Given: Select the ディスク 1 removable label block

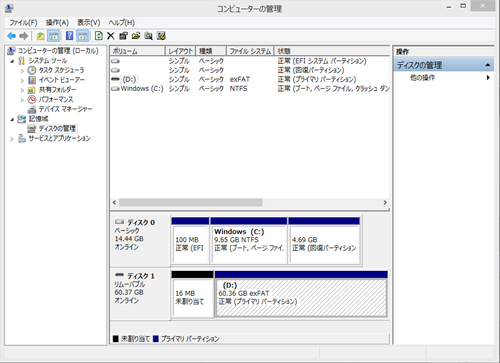Looking at the screenshot, I should pyautogui.click(x=140, y=293).
